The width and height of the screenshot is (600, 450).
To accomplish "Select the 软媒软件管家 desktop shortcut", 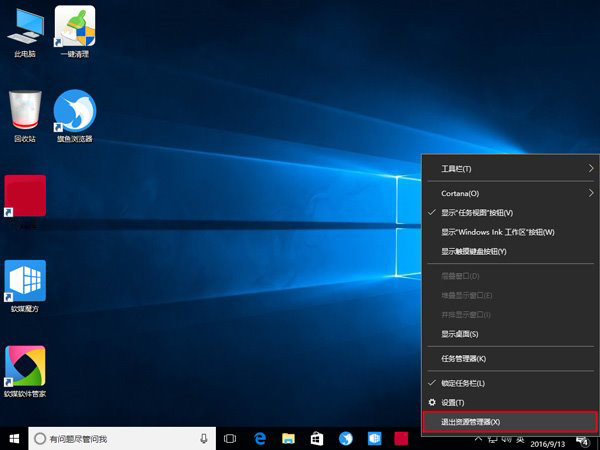I will click(x=25, y=372).
